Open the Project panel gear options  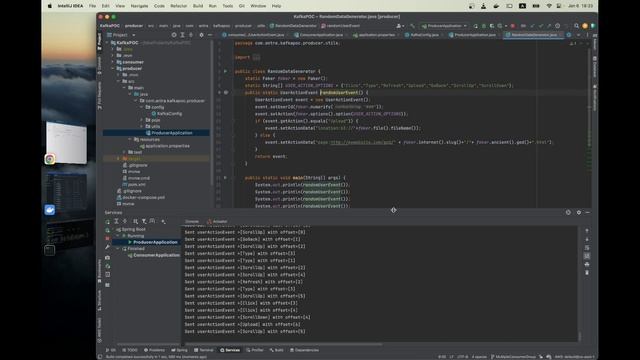coord(201,35)
